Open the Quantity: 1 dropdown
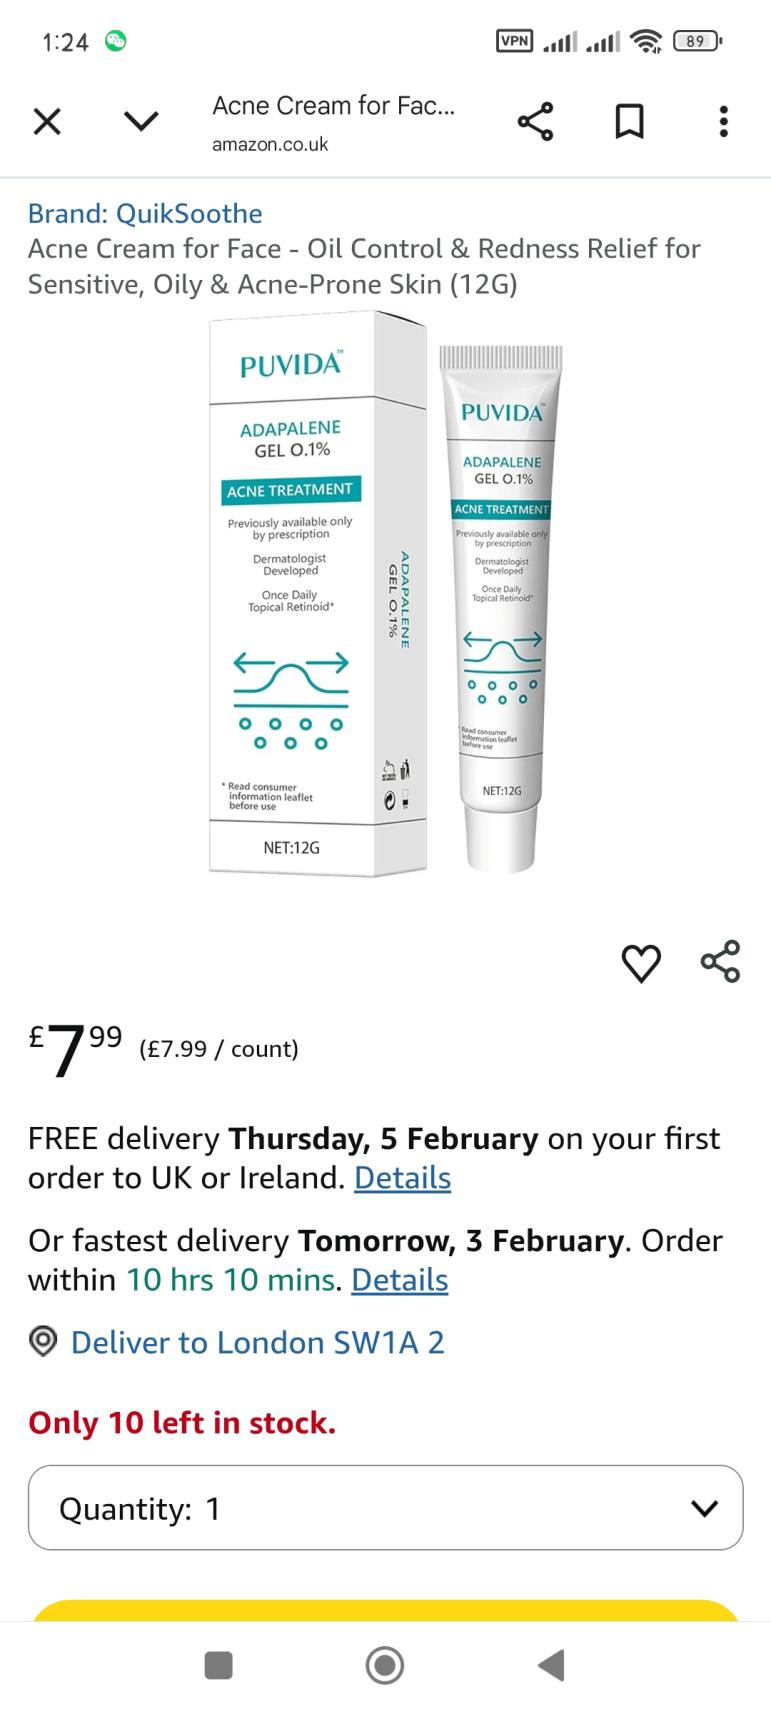771x1714 pixels. [x=385, y=1508]
